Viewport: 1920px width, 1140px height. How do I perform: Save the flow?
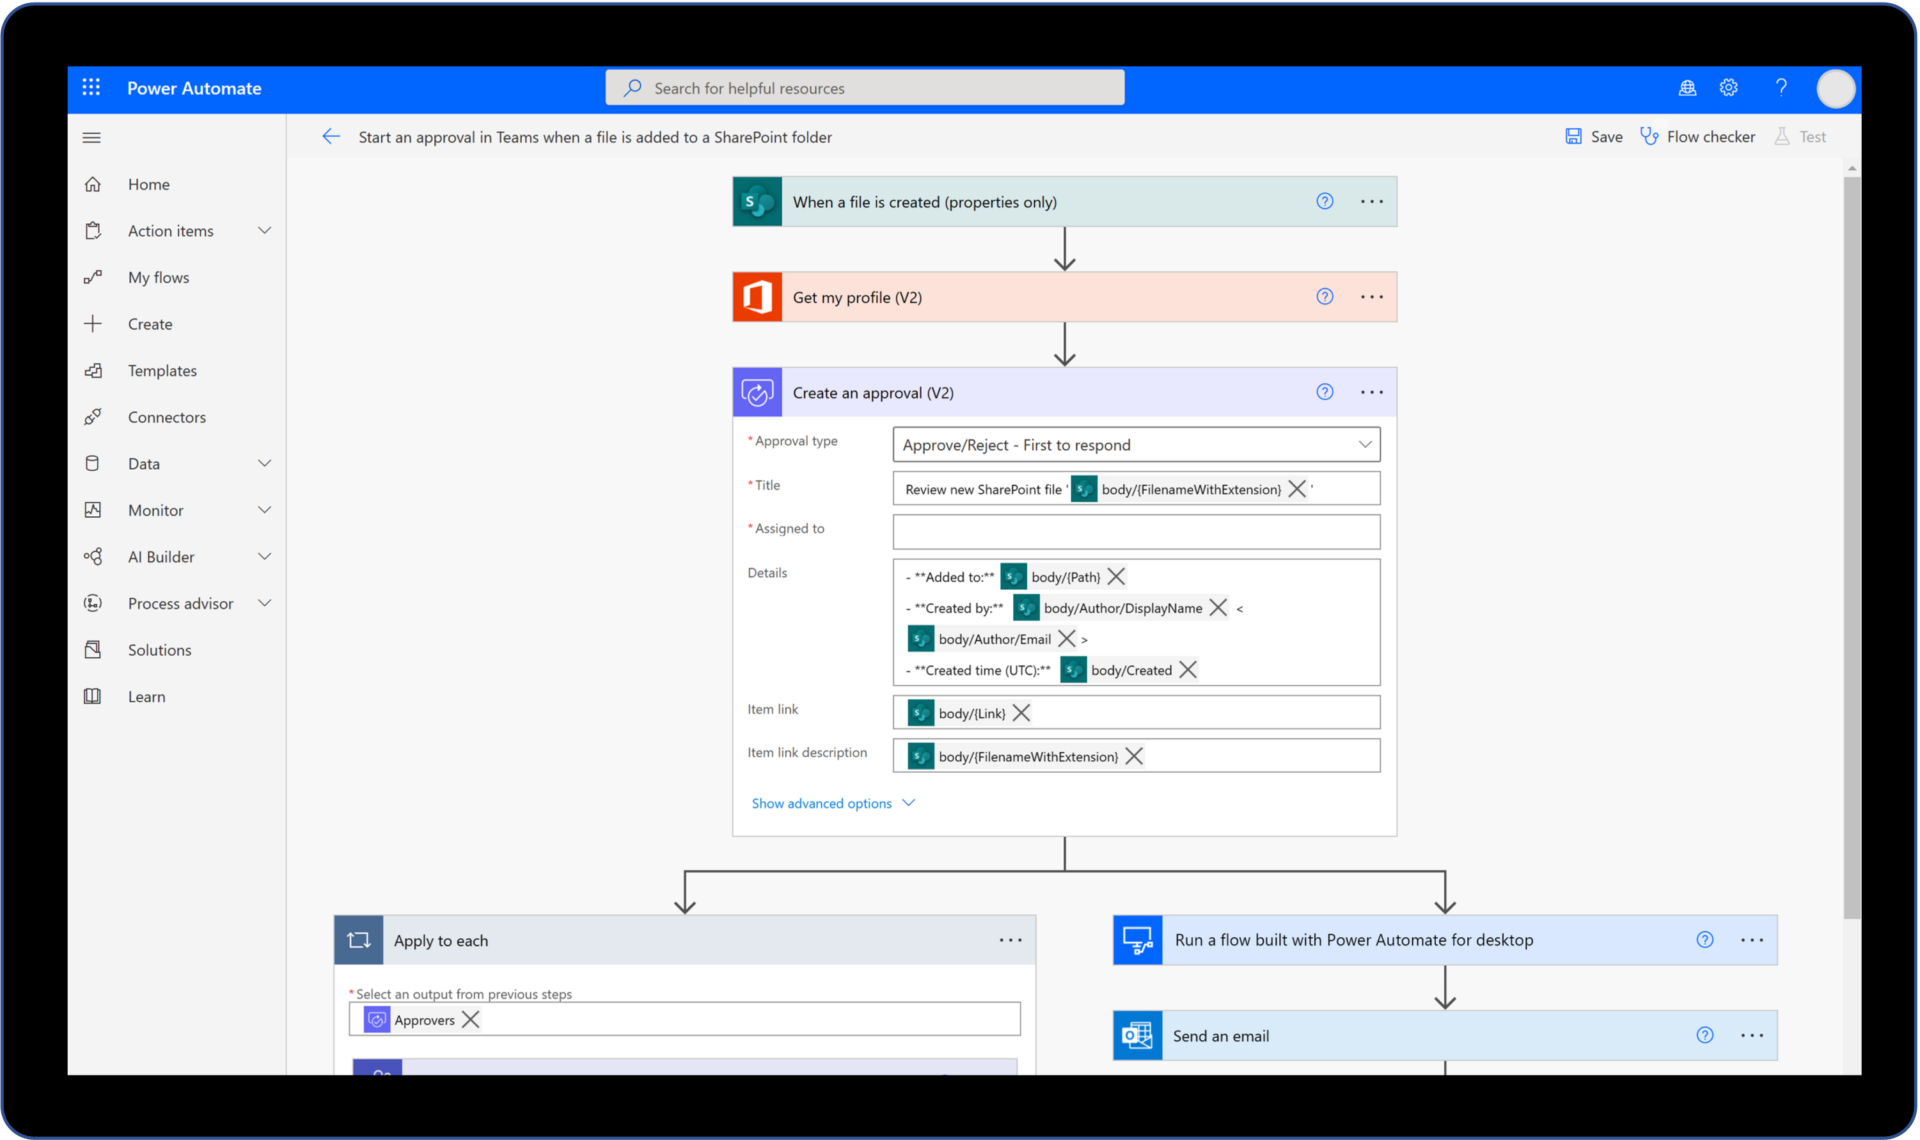(x=1594, y=136)
